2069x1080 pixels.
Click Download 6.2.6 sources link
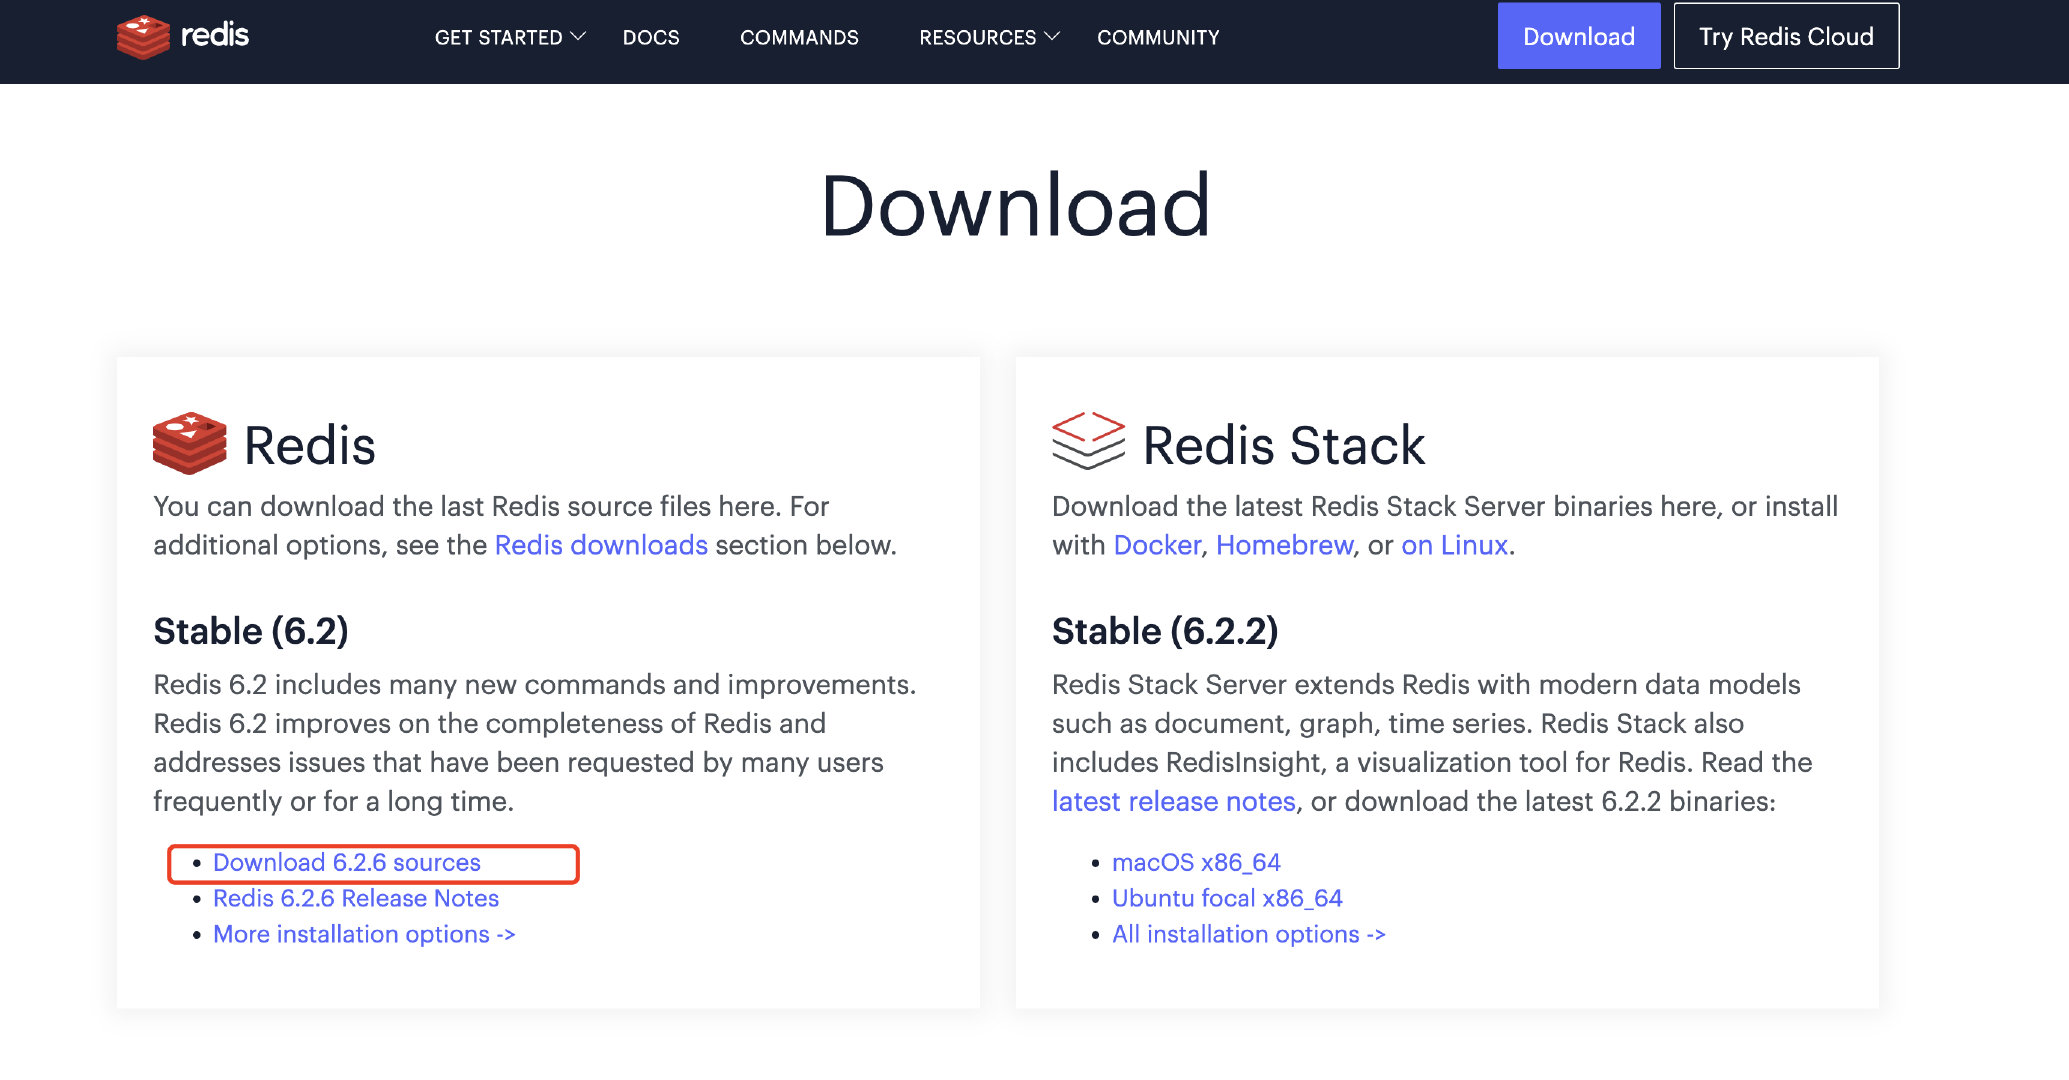point(346,862)
